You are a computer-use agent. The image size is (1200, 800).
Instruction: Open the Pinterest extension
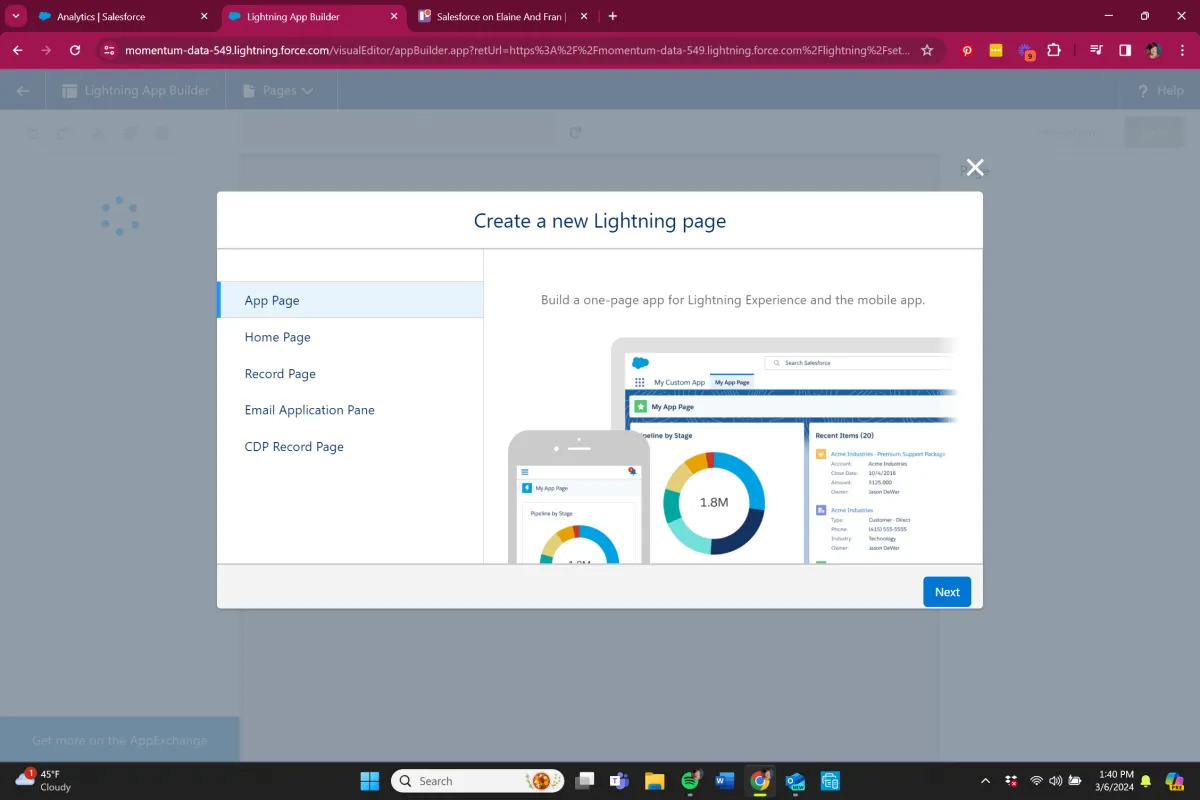[967, 50]
